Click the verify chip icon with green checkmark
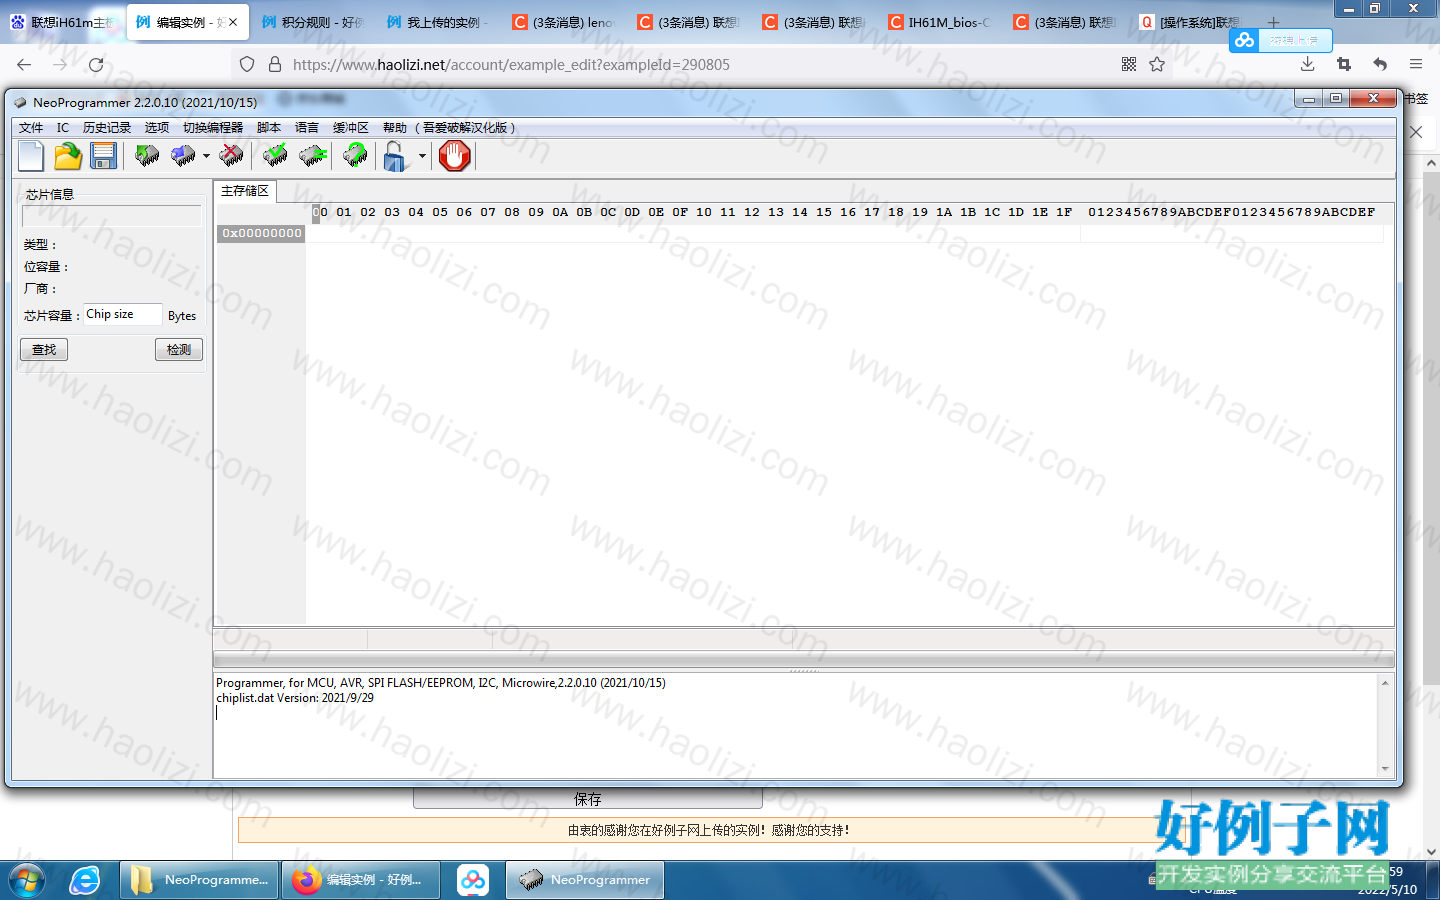The width and height of the screenshot is (1440, 900). (x=275, y=156)
